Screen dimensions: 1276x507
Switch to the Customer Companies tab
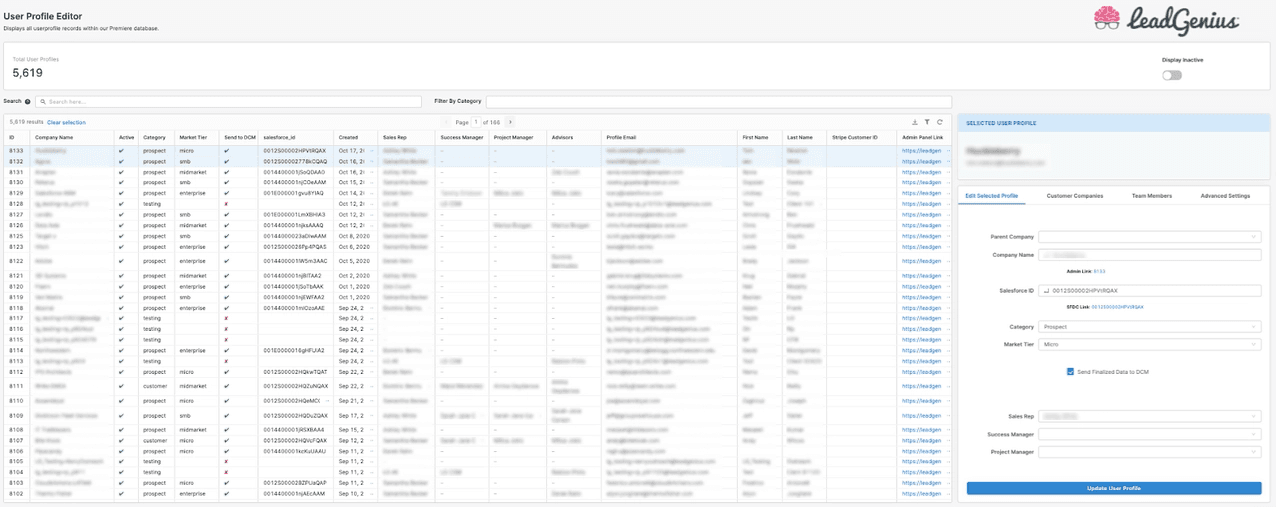coord(1075,196)
